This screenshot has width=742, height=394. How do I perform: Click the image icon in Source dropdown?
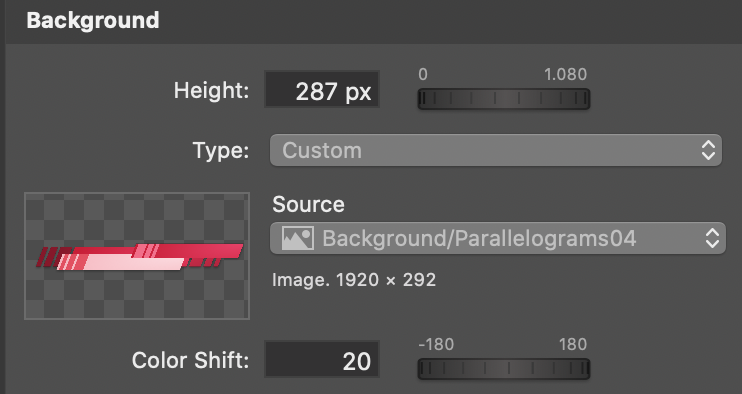click(x=298, y=238)
